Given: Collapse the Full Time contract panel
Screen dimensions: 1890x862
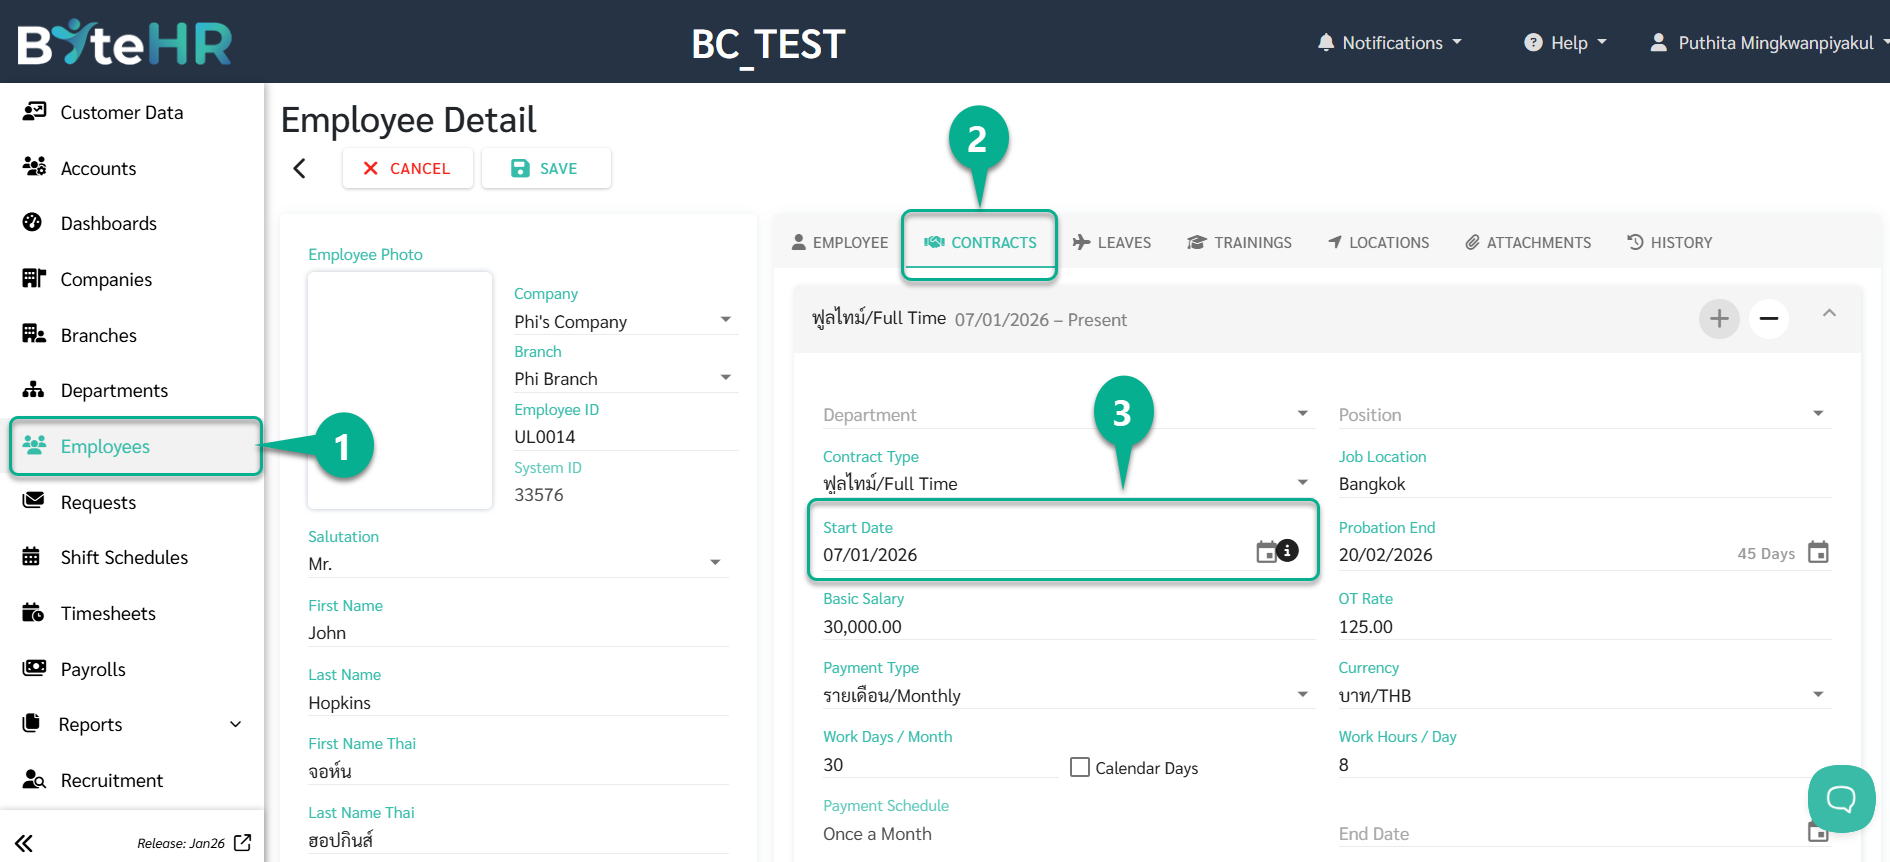Looking at the screenshot, I should pyautogui.click(x=1829, y=313).
